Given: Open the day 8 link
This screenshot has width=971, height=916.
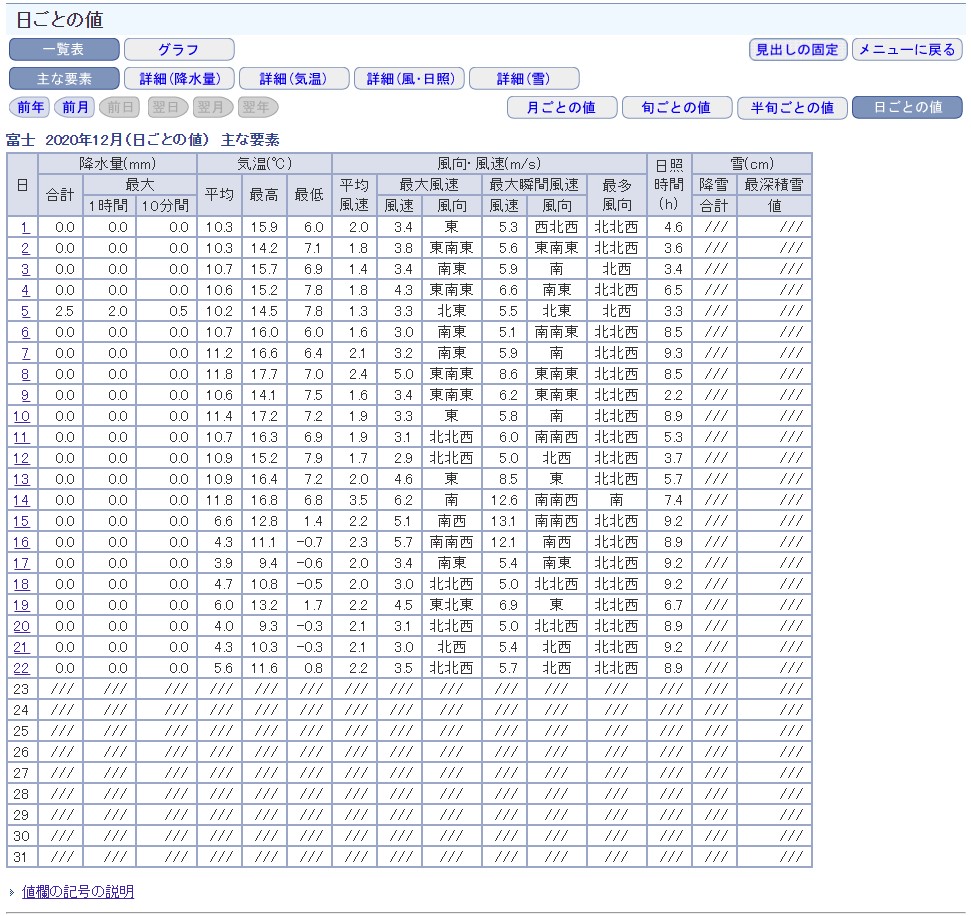Looking at the screenshot, I should pyautogui.click(x=25, y=375).
